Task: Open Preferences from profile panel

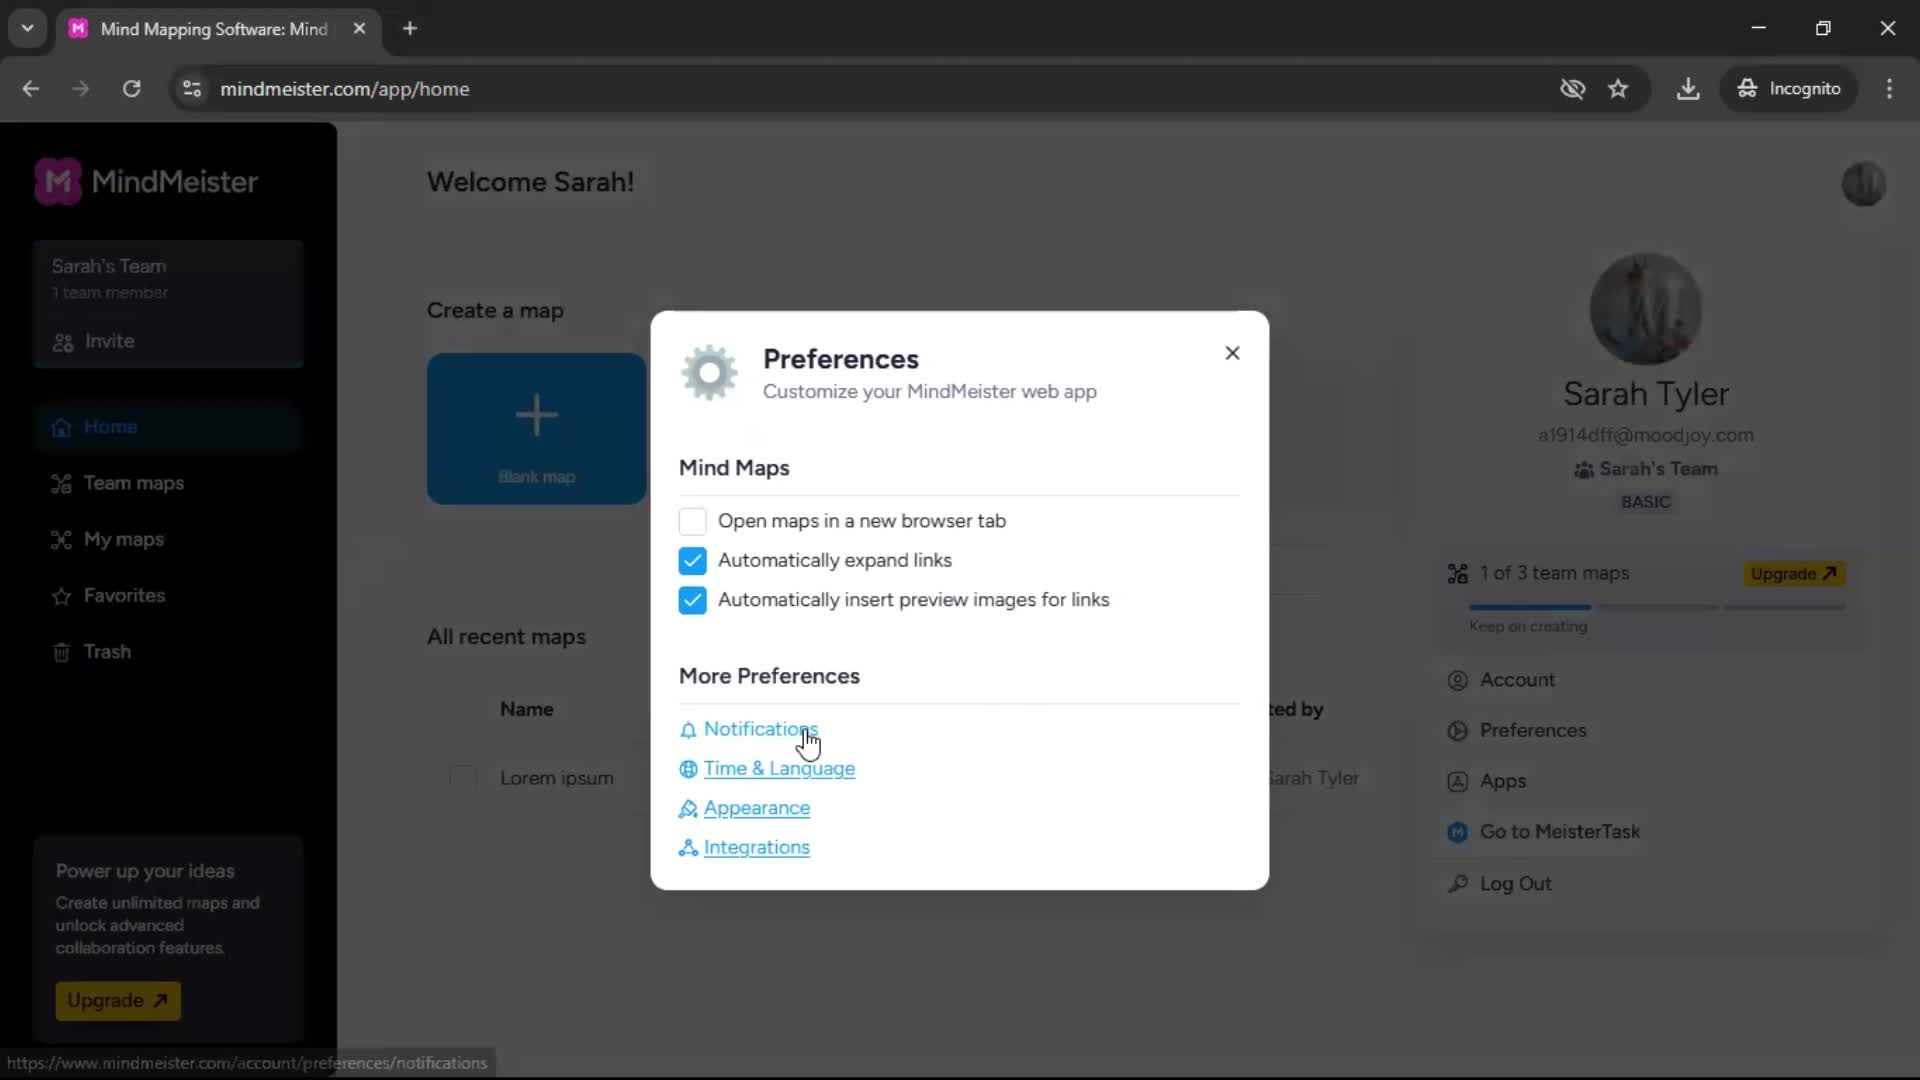Action: pyautogui.click(x=1533, y=730)
